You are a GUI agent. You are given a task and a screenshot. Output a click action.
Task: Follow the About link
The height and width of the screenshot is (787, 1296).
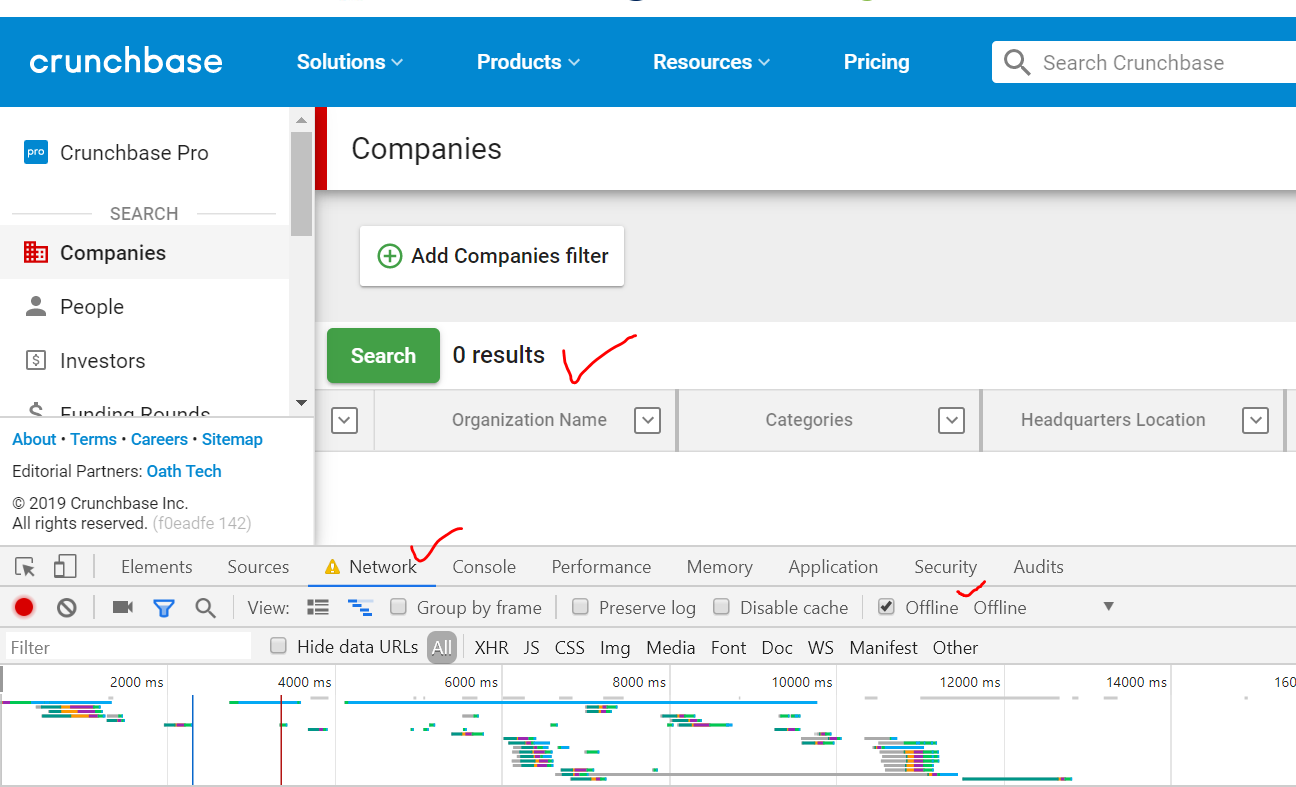click(34, 439)
